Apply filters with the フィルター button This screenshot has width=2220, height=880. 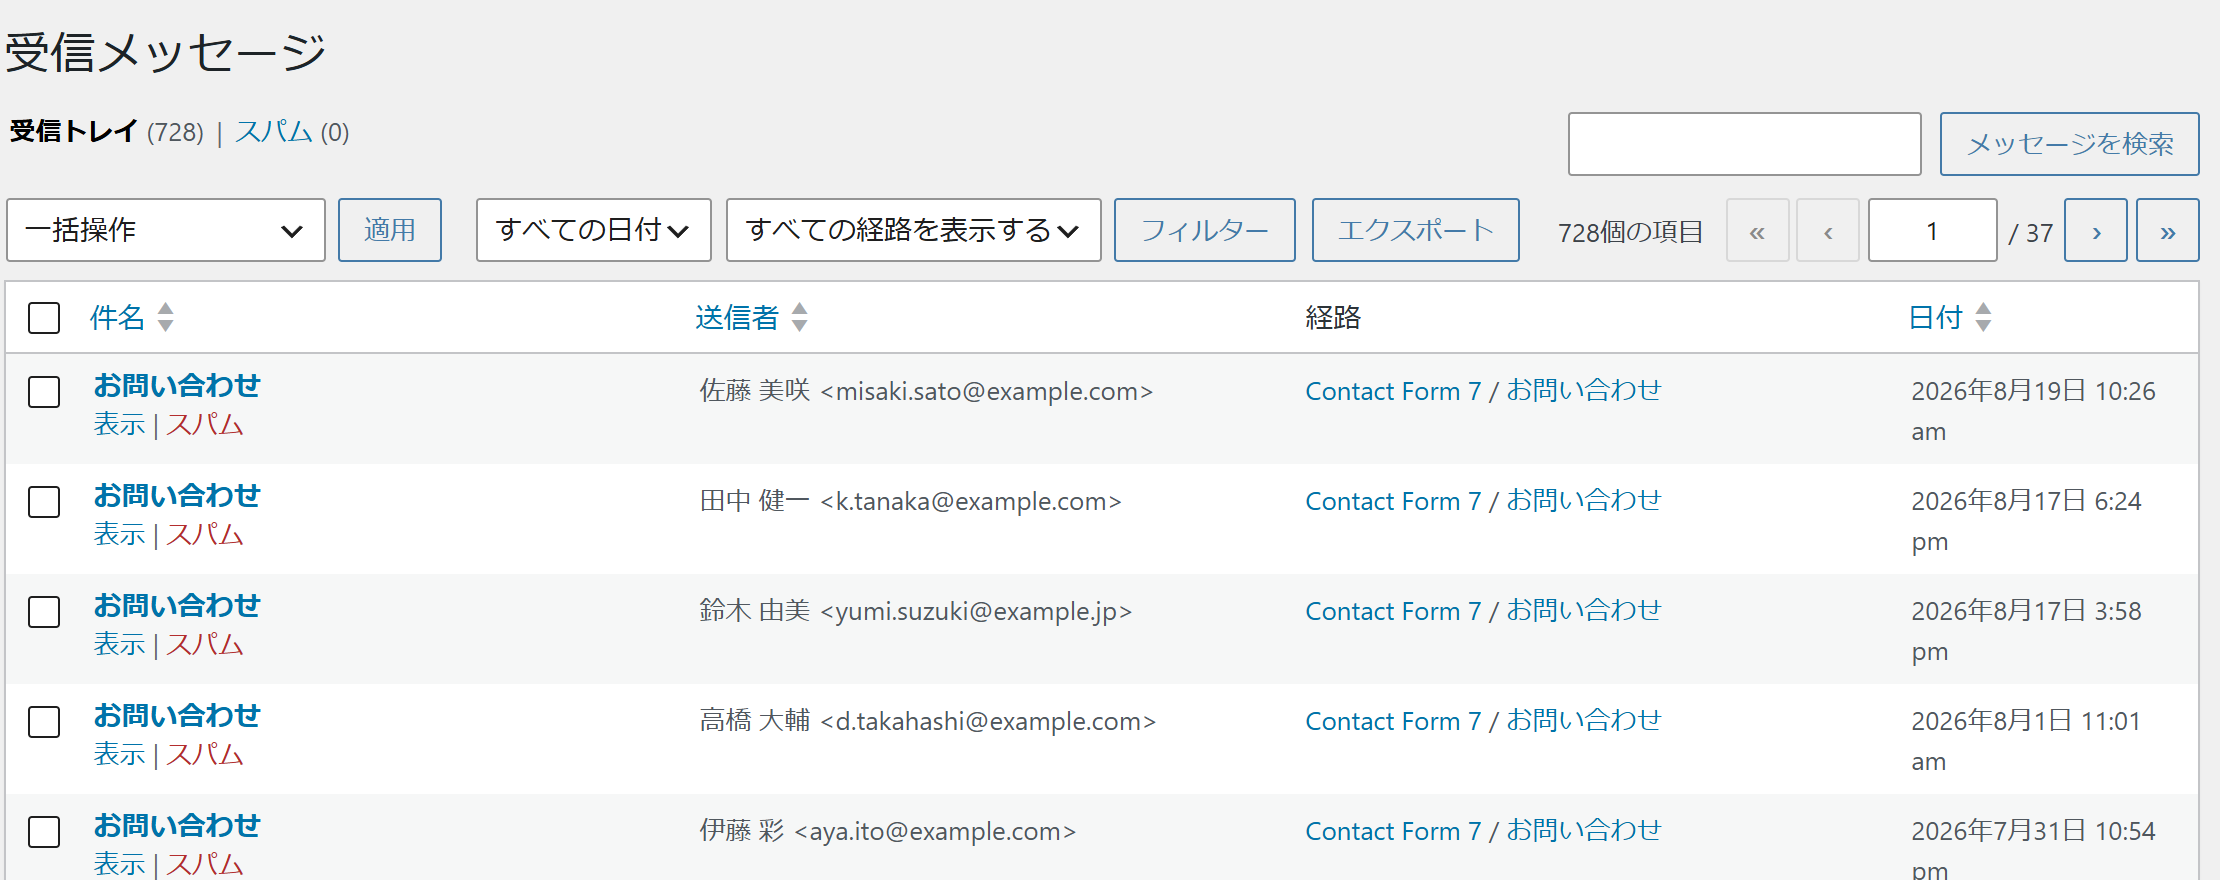1205,230
